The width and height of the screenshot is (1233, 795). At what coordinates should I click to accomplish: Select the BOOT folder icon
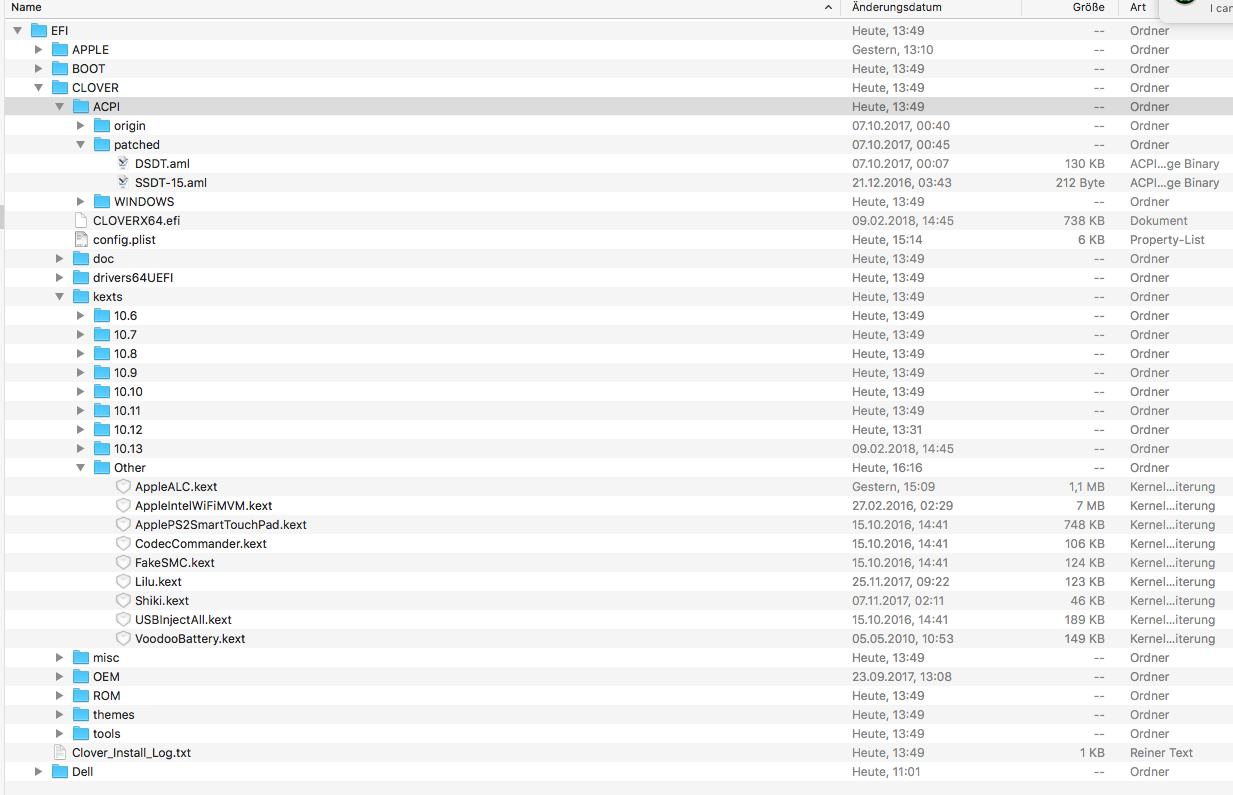pos(61,69)
